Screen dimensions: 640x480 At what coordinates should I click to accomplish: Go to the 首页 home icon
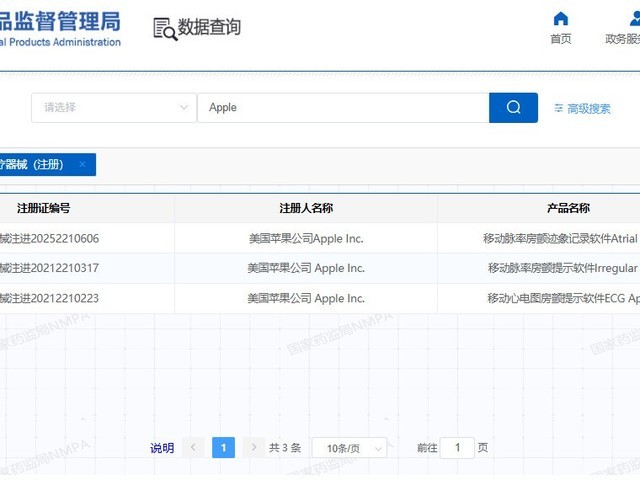pos(561,19)
